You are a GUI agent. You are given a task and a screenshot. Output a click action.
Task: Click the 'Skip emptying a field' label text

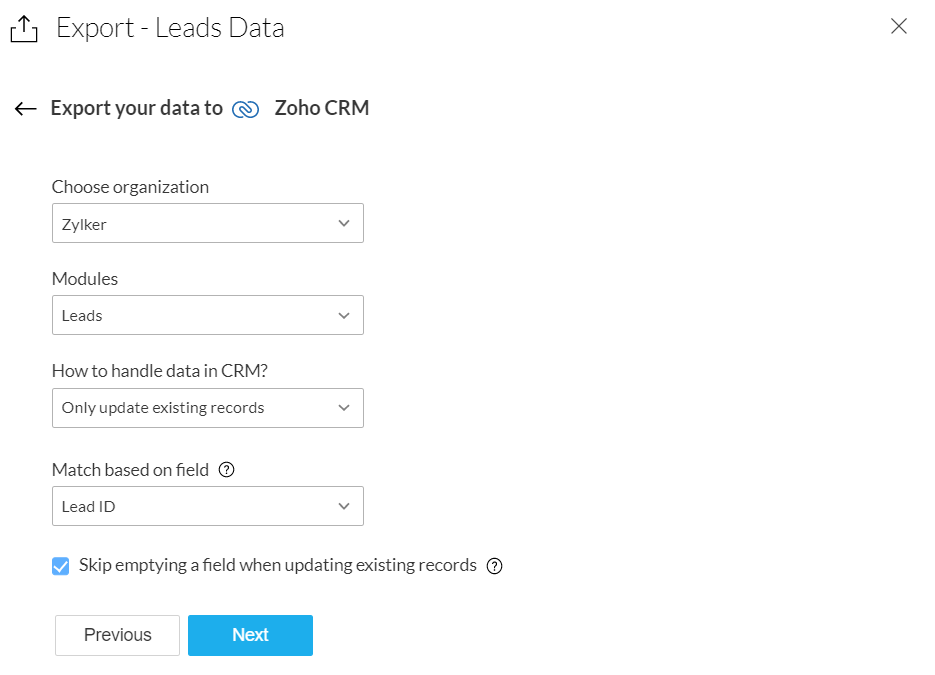278,565
